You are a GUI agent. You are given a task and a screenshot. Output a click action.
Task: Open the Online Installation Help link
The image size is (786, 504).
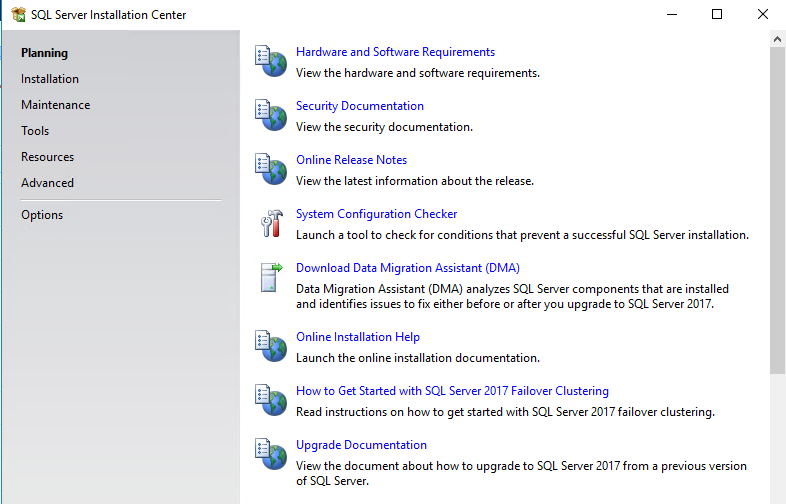pyautogui.click(x=358, y=337)
